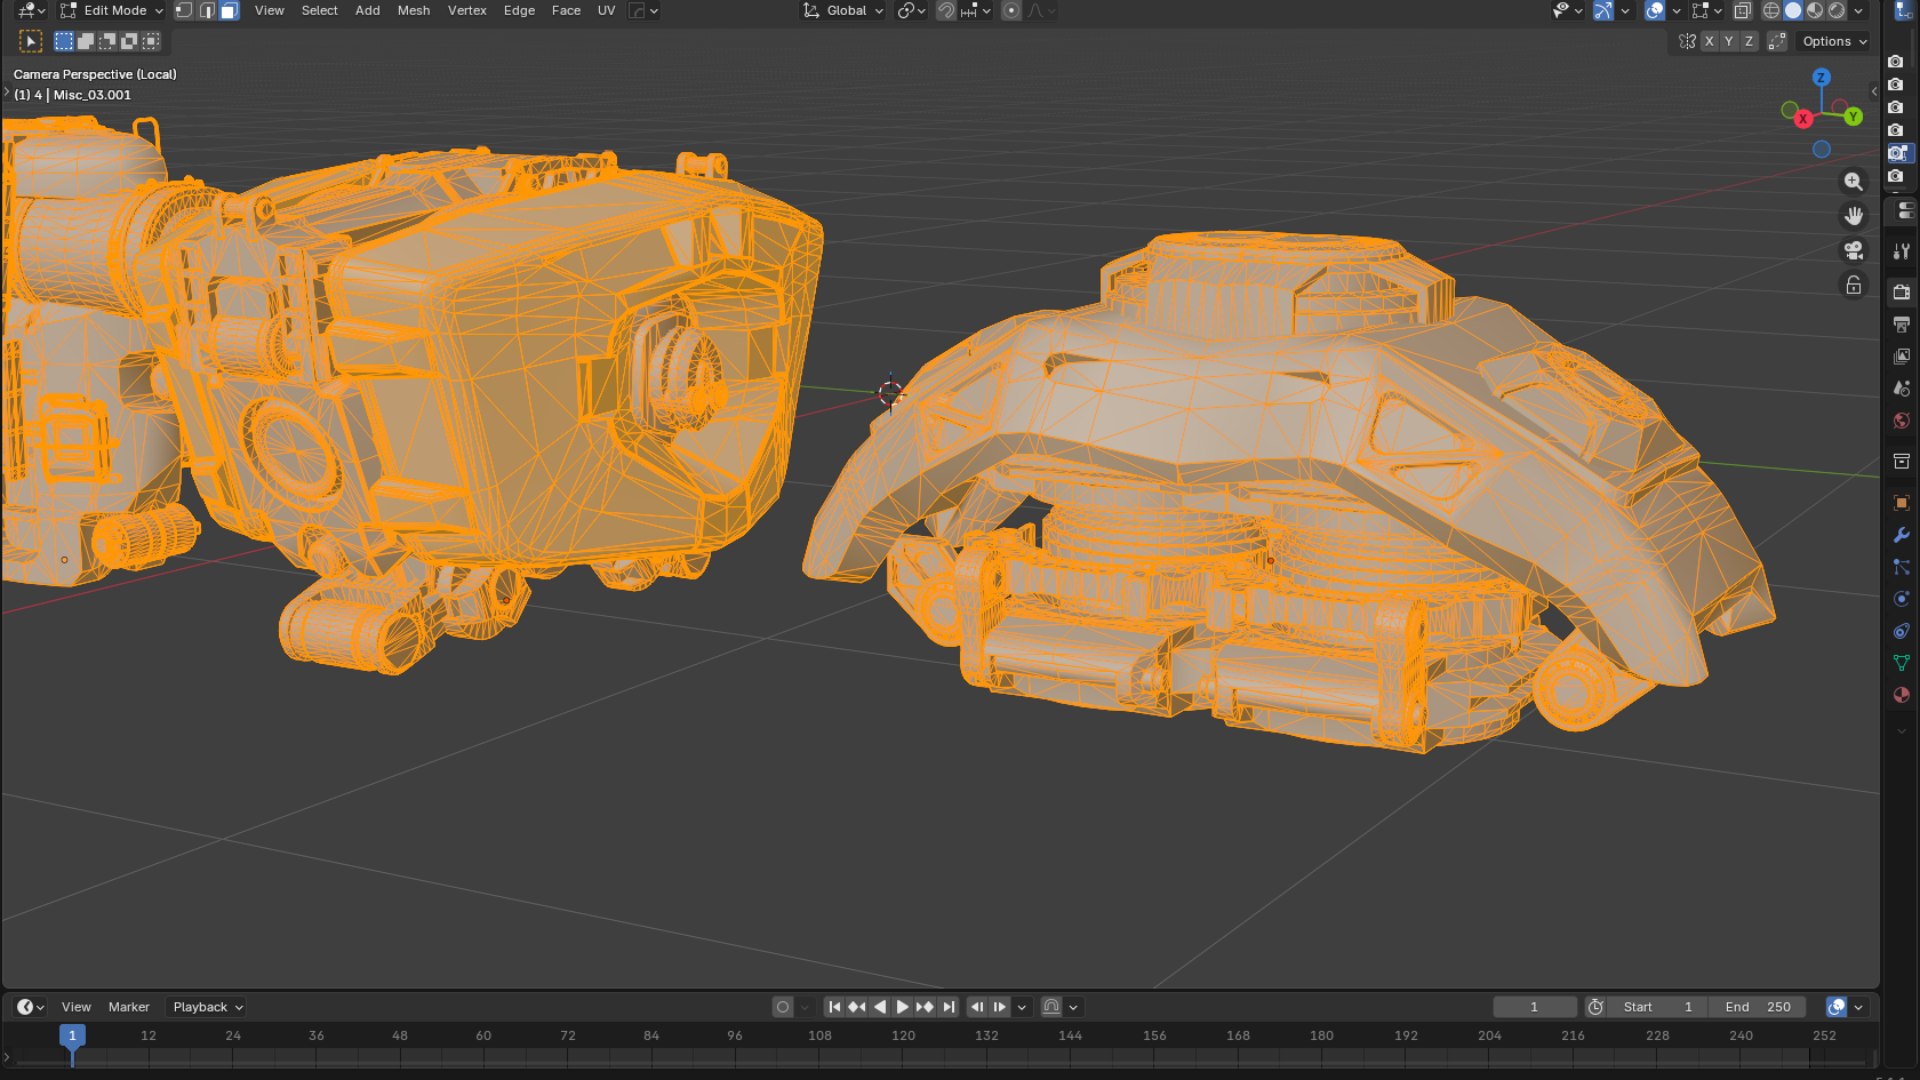Open the shading options dropdown arrow
This screenshot has height=1080, width=1920.
point(1858,11)
